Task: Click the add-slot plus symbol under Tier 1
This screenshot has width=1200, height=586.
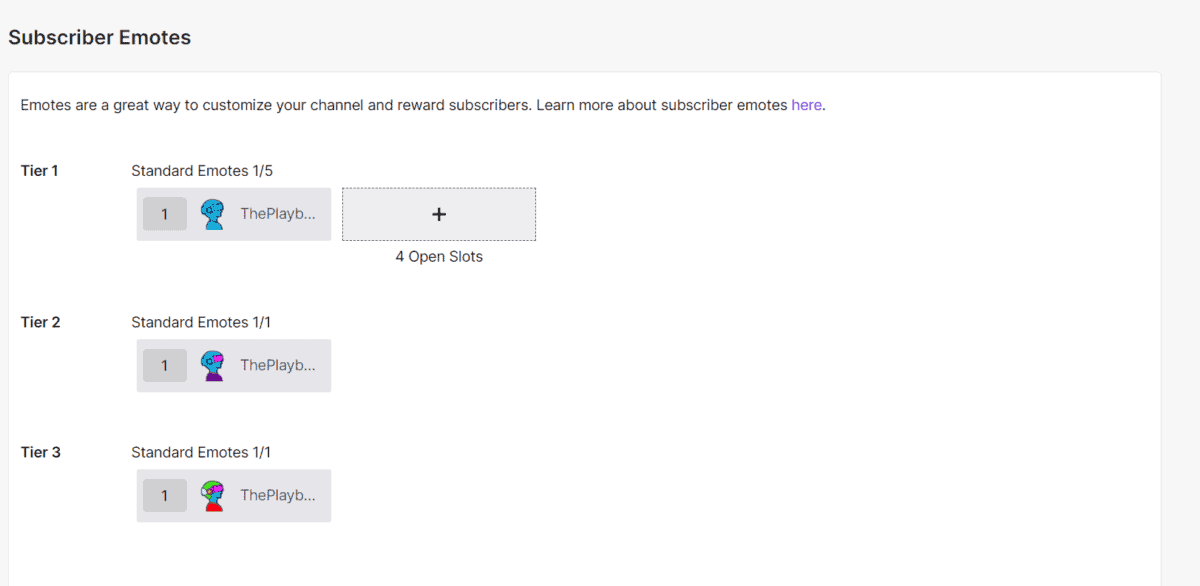Action: coord(438,213)
